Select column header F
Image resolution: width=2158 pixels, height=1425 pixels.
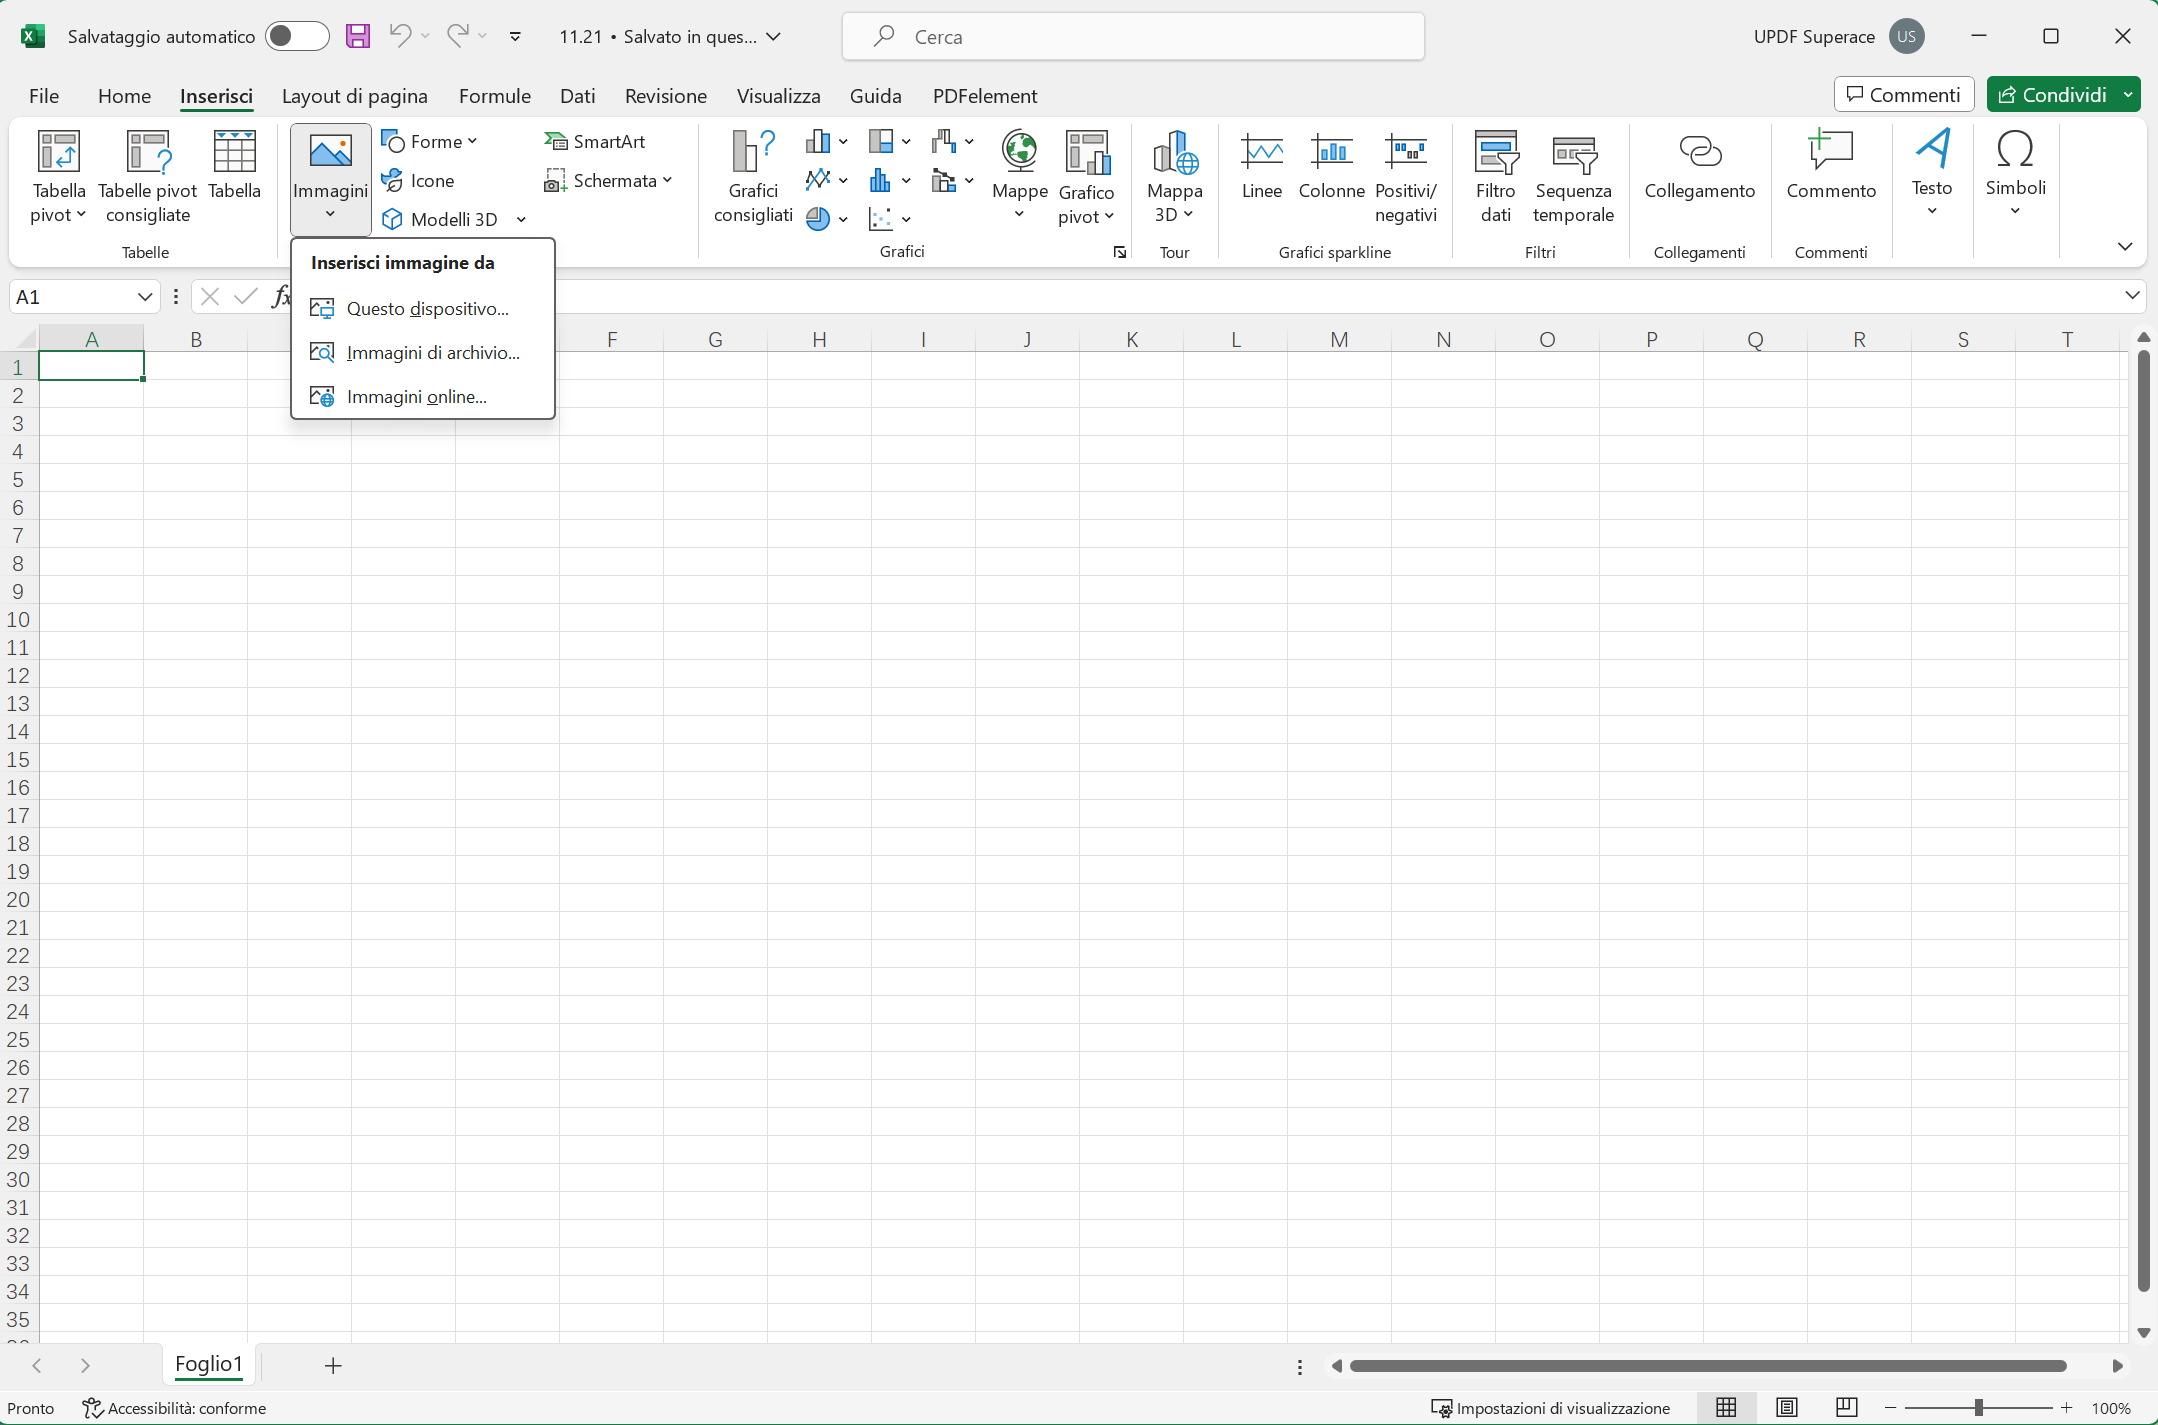tap(611, 339)
